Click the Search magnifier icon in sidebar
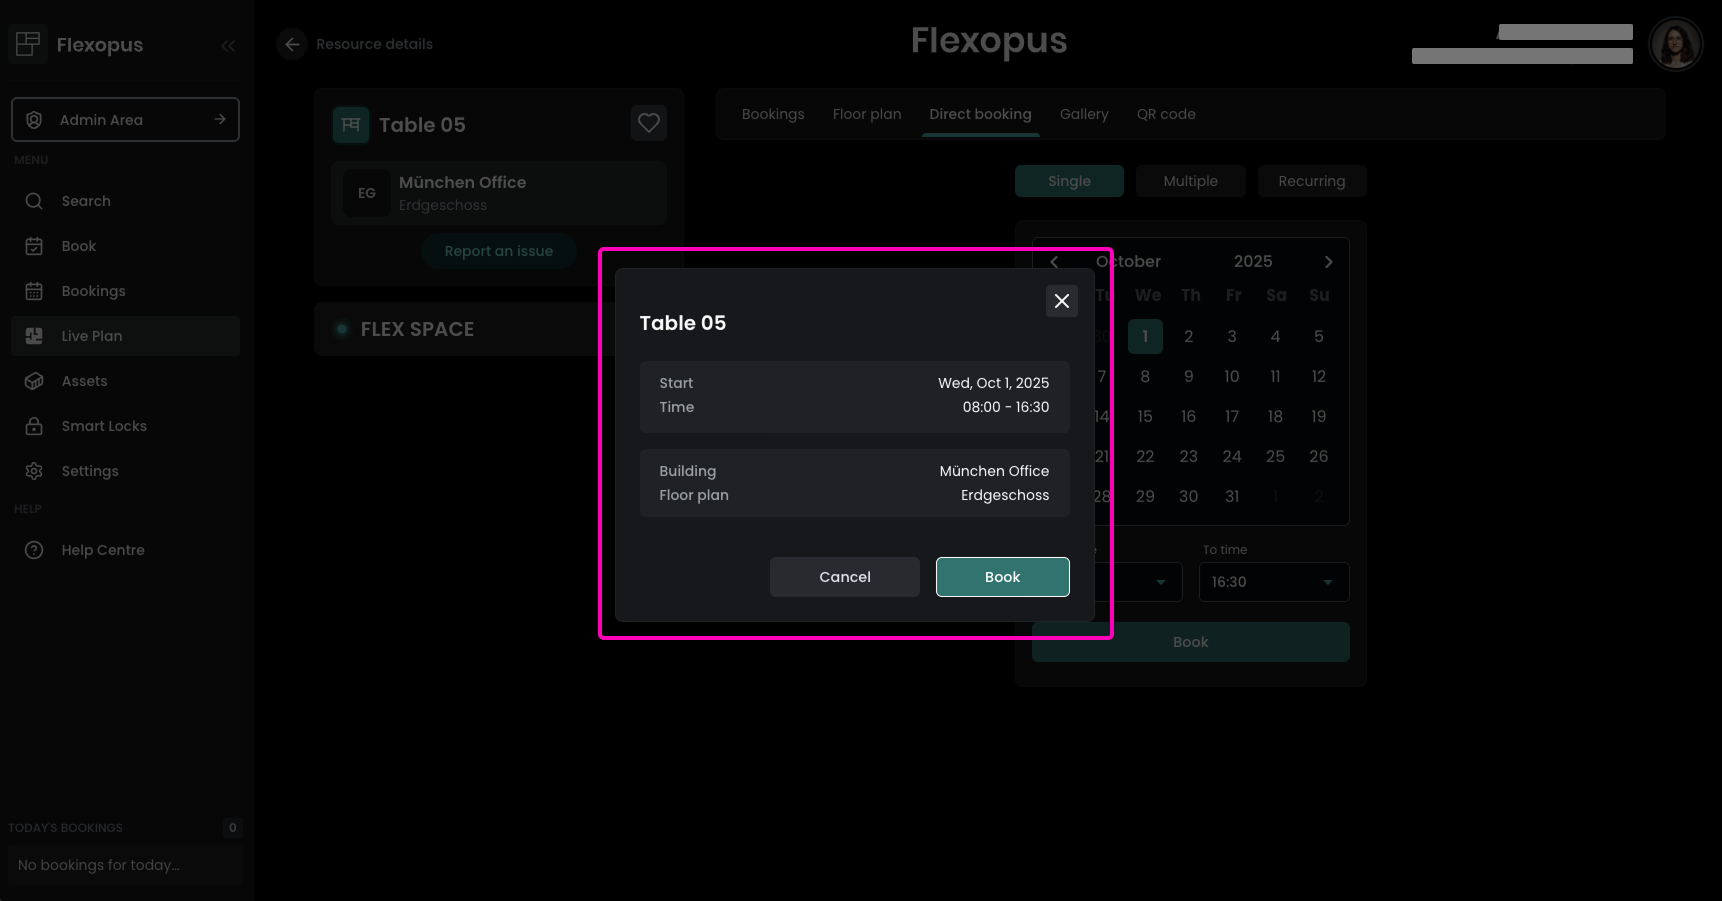1722x901 pixels. [x=34, y=201]
